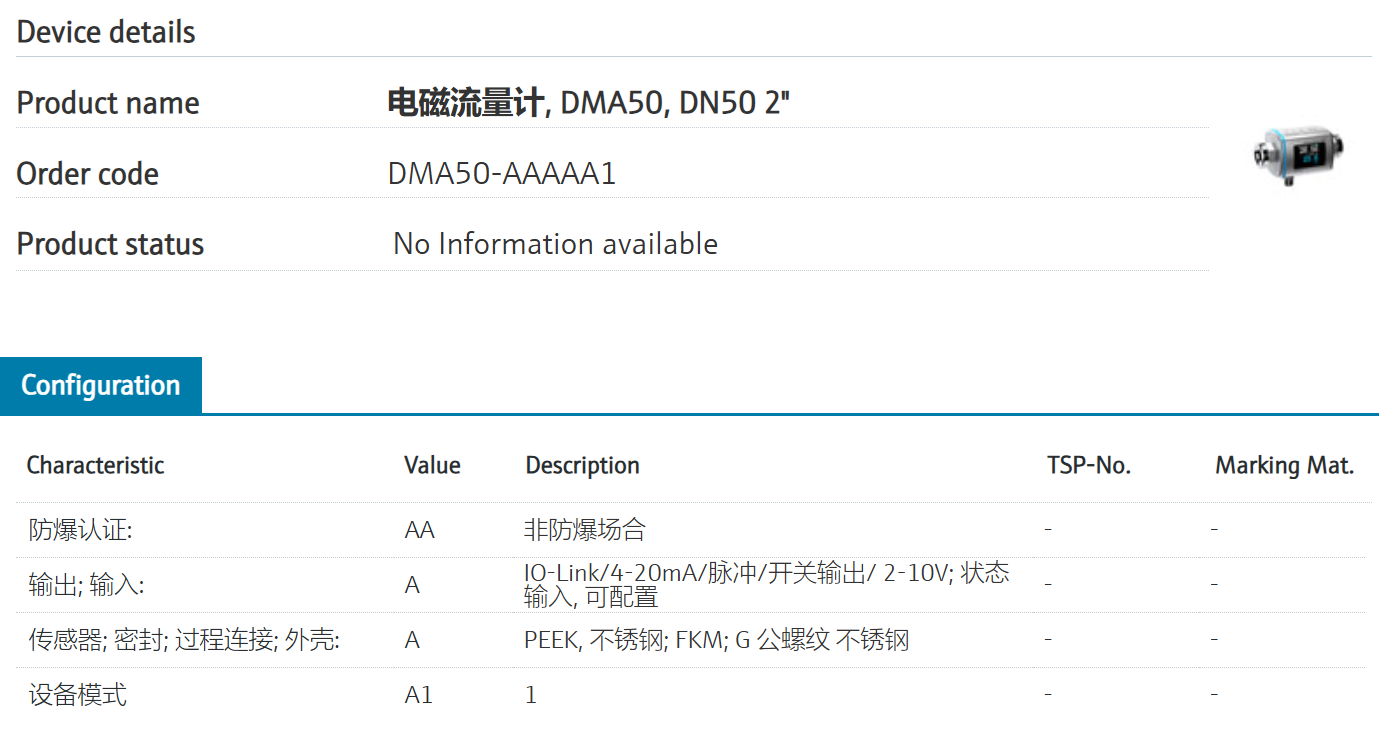Click the 非防爆场合 description
Screen dimensions: 1379x733
pos(585,530)
